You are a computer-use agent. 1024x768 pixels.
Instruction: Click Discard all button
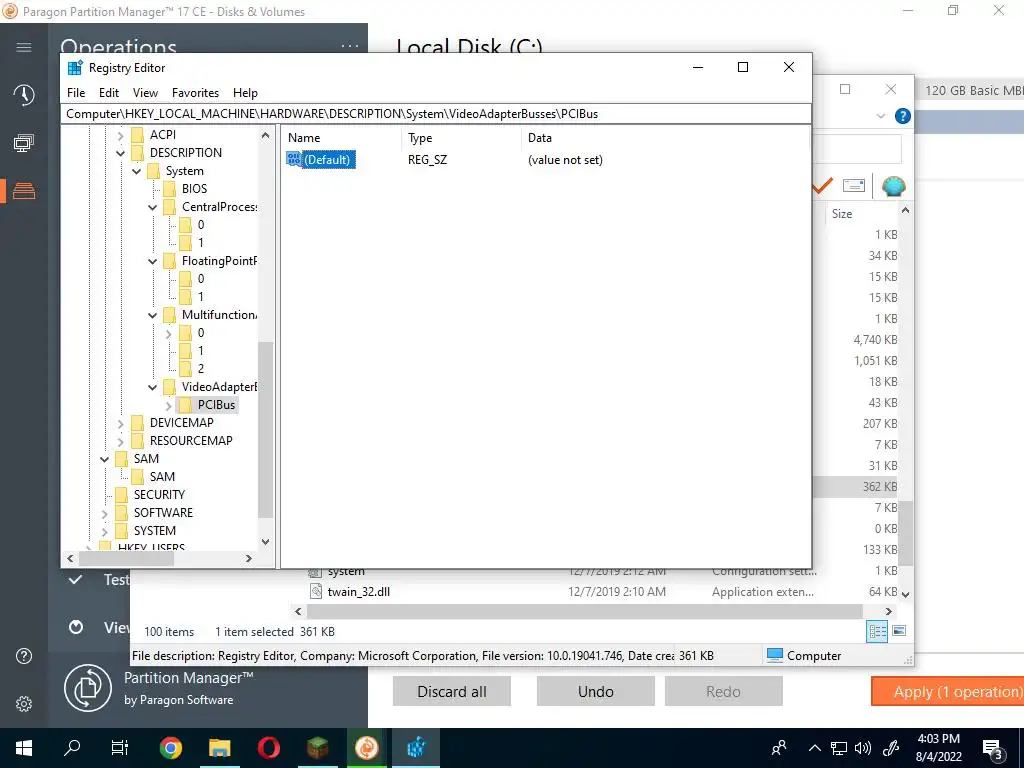[x=452, y=691]
